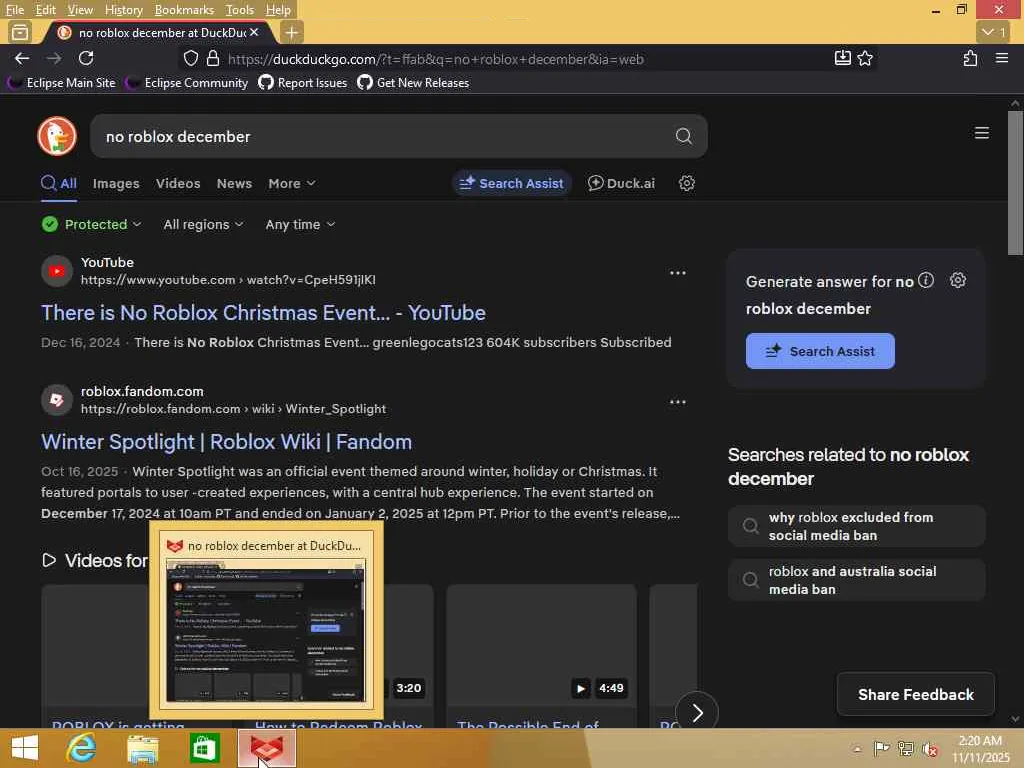Viewport: 1024px width, 768px height.
Task: Open the Windows Start button
Action: pyautogui.click(x=25, y=748)
